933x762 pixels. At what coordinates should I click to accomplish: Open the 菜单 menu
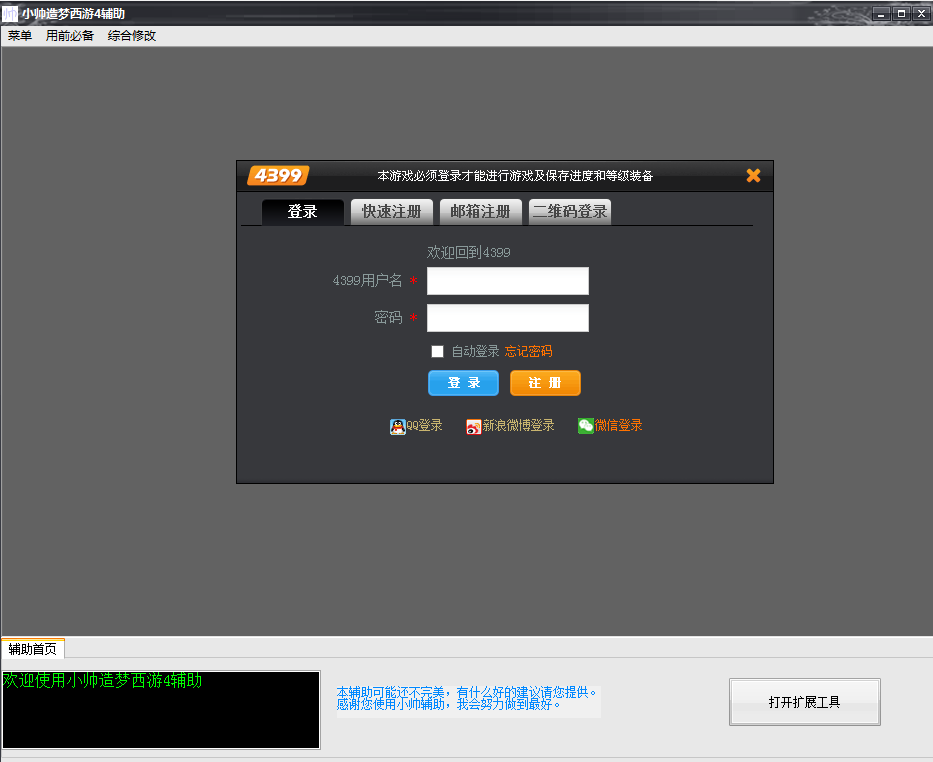point(20,36)
